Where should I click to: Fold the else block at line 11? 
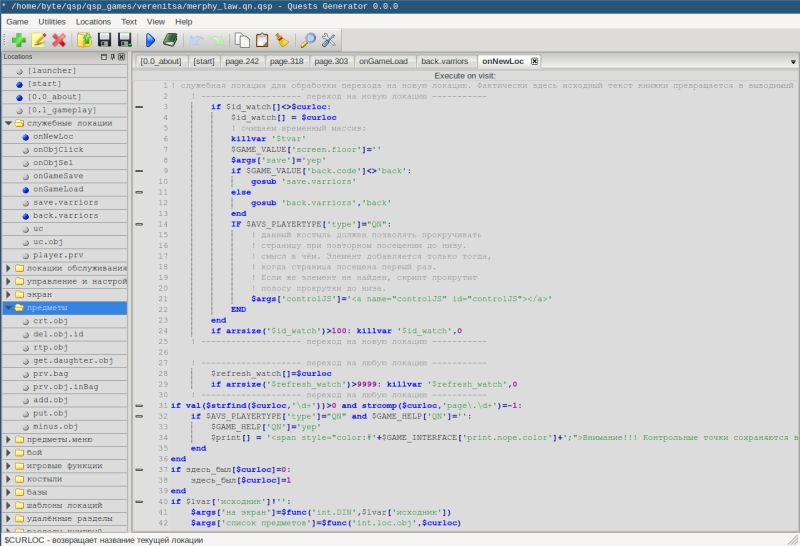point(139,192)
